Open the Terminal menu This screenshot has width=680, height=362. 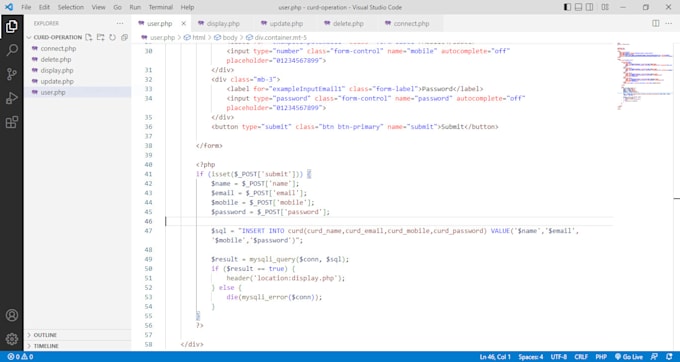pyautogui.click(x=160, y=7)
